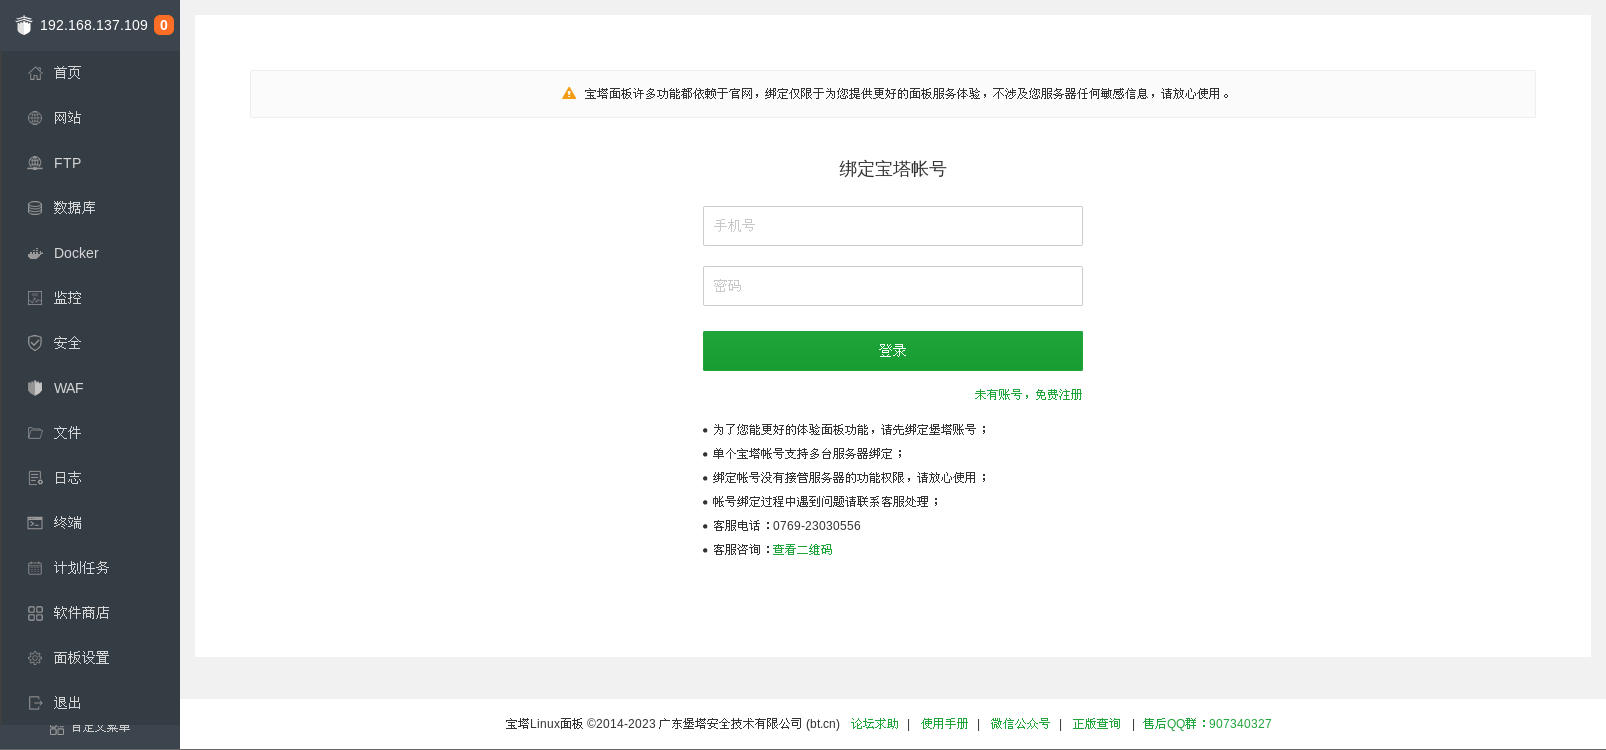Click the calendar icon beside 计划任务

point(35,568)
